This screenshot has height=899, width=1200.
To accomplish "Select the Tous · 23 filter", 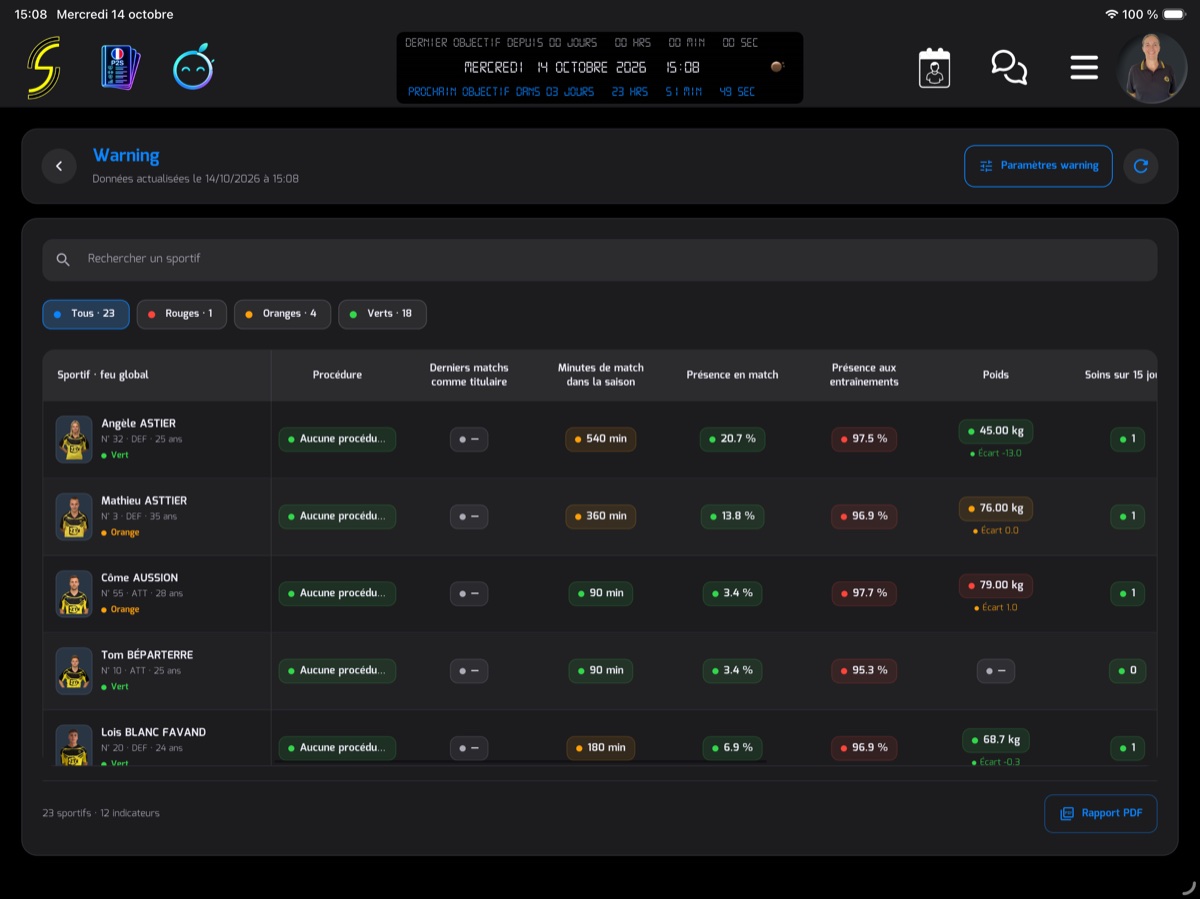I will [86, 314].
